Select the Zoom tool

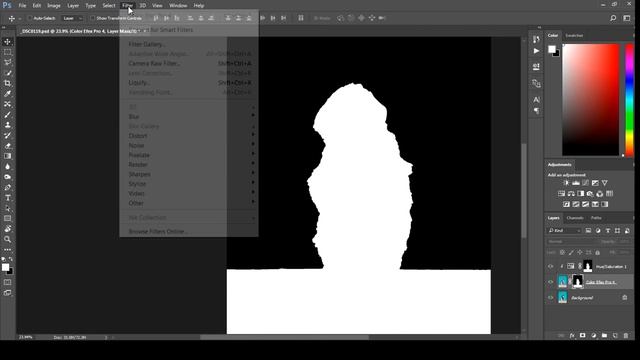(7, 240)
